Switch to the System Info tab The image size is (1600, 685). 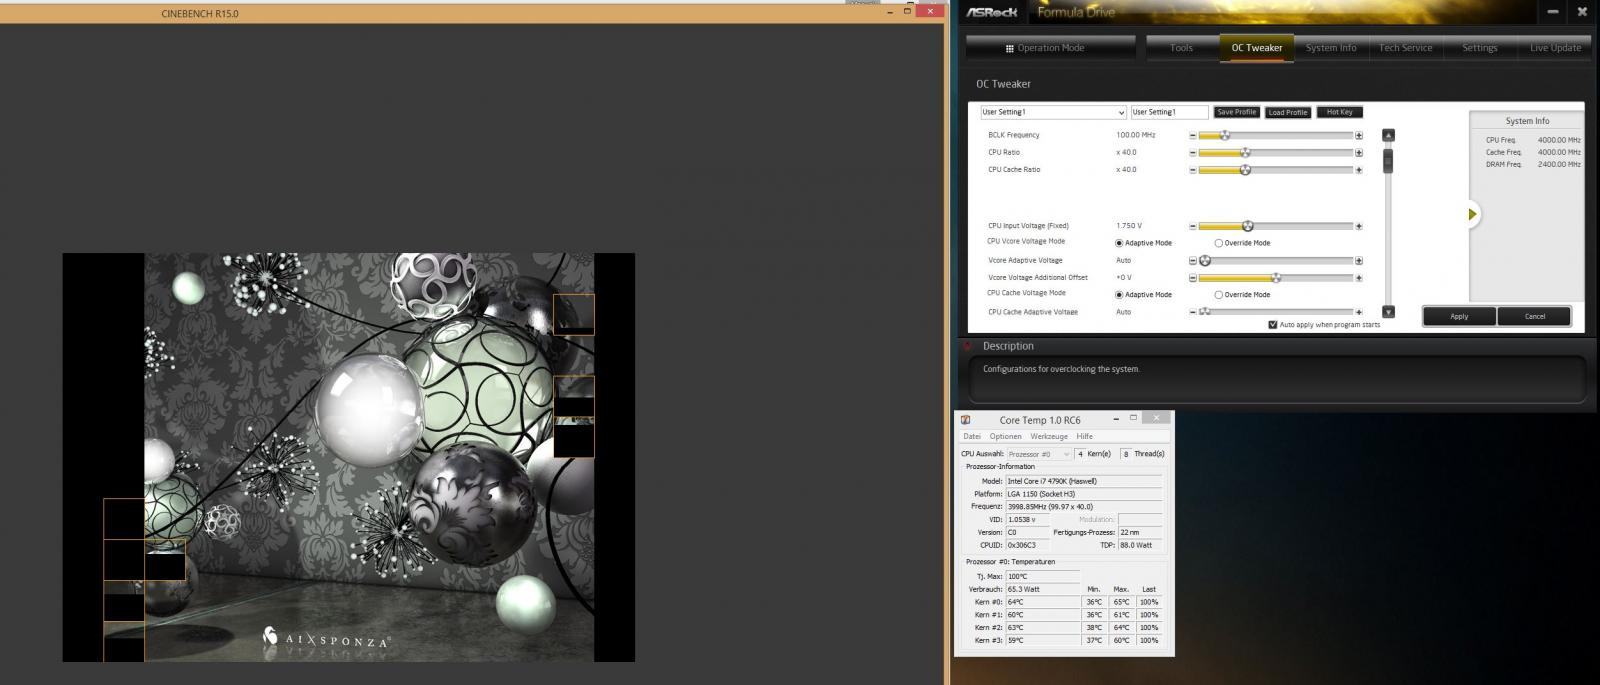pyautogui.click(x=1331, y=48)
